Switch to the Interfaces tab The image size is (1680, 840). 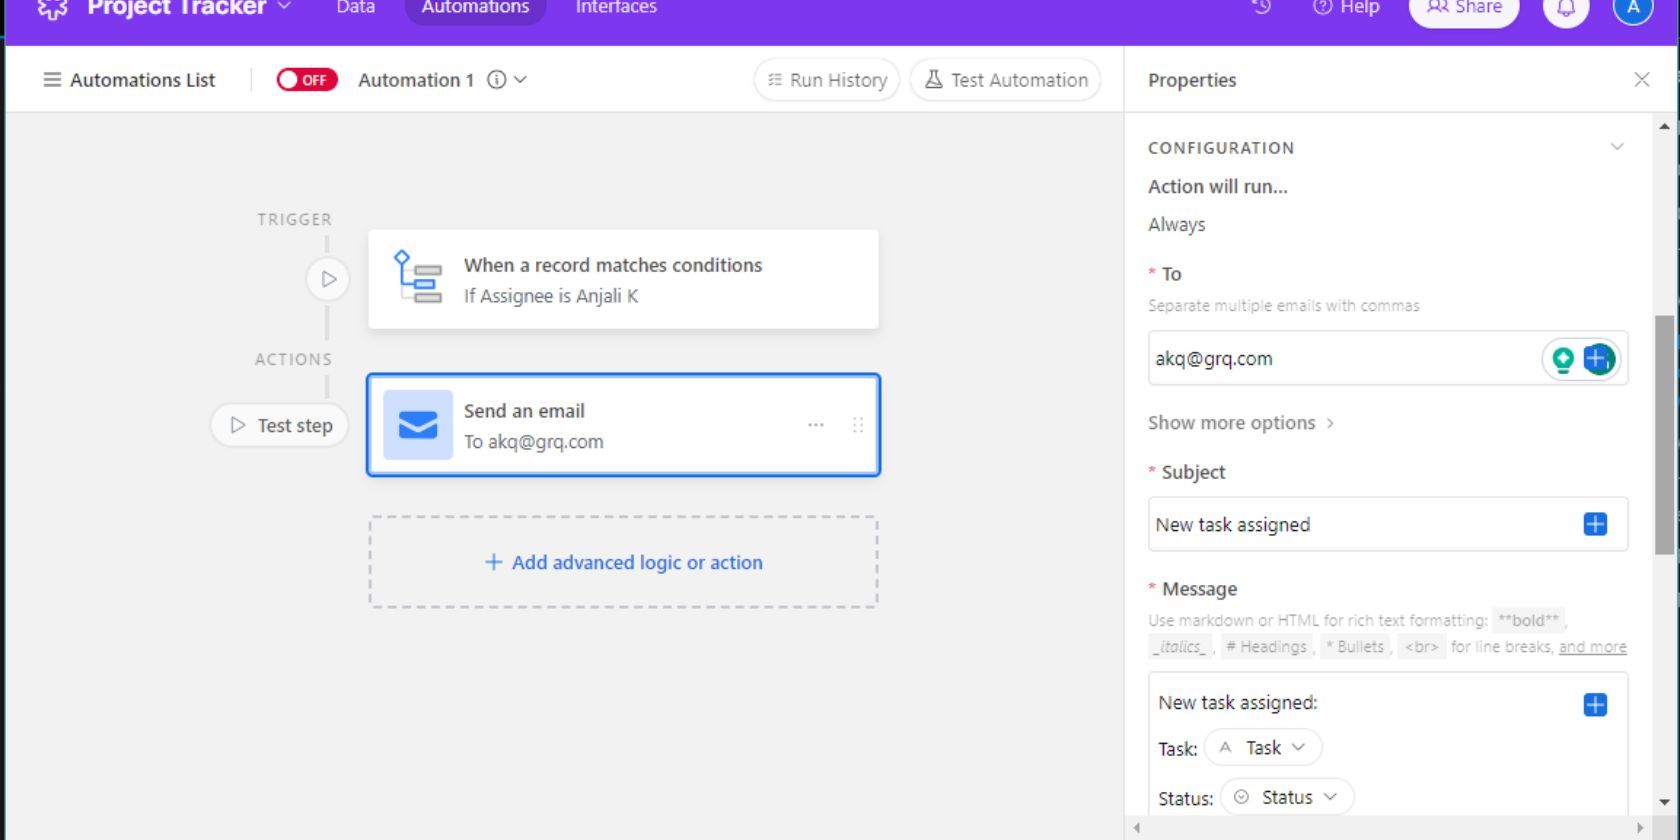[616, 8]
